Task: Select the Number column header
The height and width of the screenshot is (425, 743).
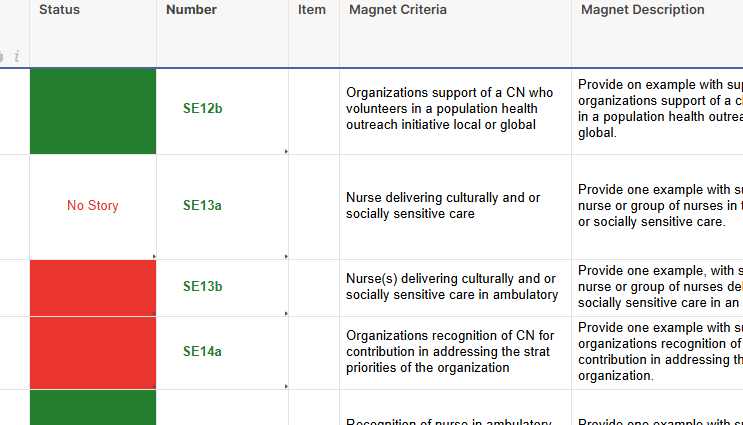Action: [x=222, y=33]
